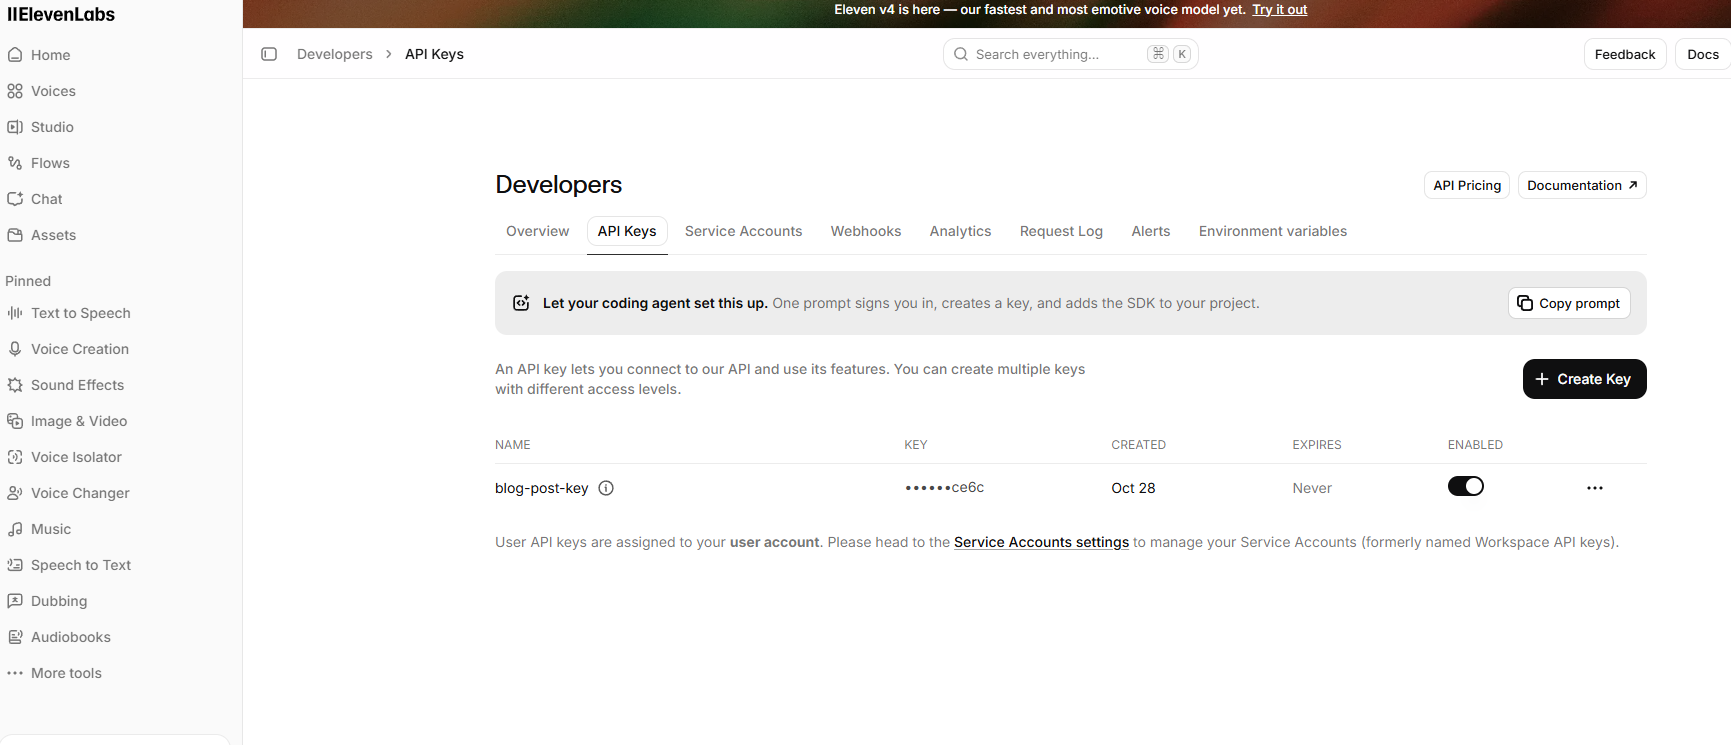Go to the Request Log tab
Viewport: 1731px width, 745px height.
pyautogui.click(x=1061, y=231)
